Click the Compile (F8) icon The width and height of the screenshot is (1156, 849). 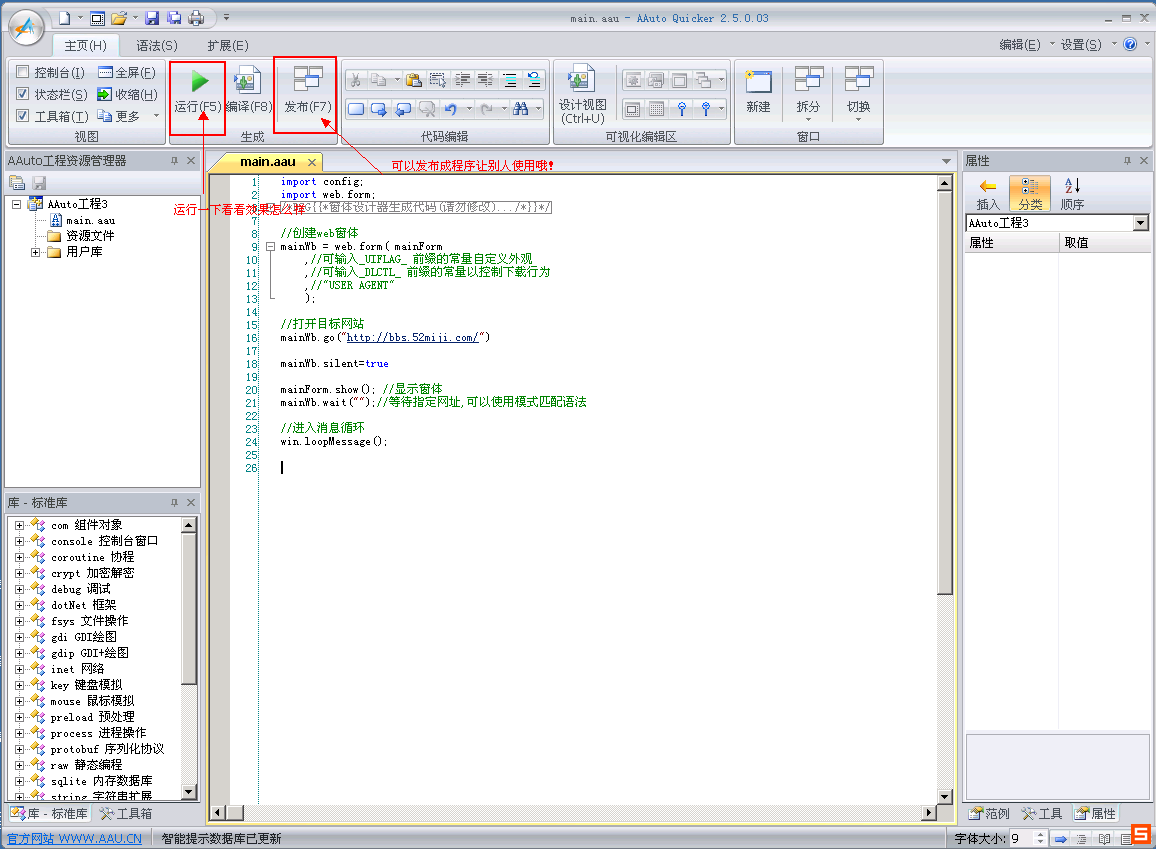pyautogui.click(x=247, y=82)
